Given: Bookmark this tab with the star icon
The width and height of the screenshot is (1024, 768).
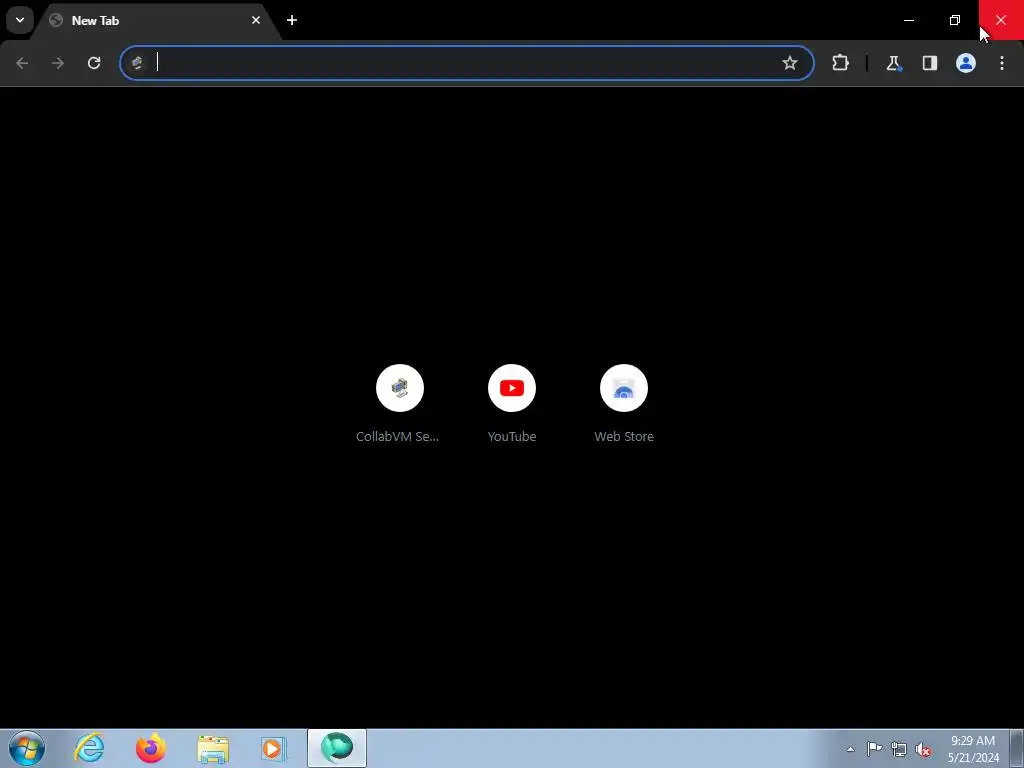Looking at the screenshot, I should click(x=790, y=63).
